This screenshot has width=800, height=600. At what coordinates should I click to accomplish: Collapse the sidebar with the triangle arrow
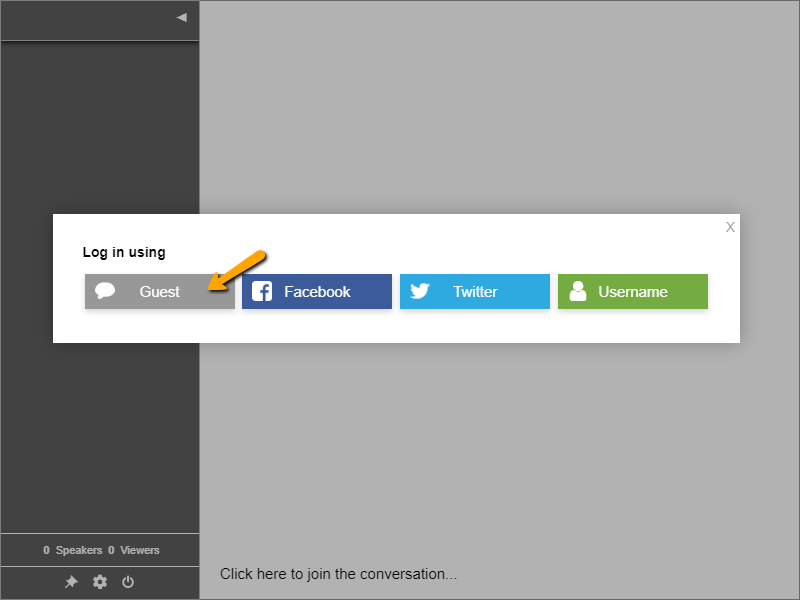pos(181,17)
